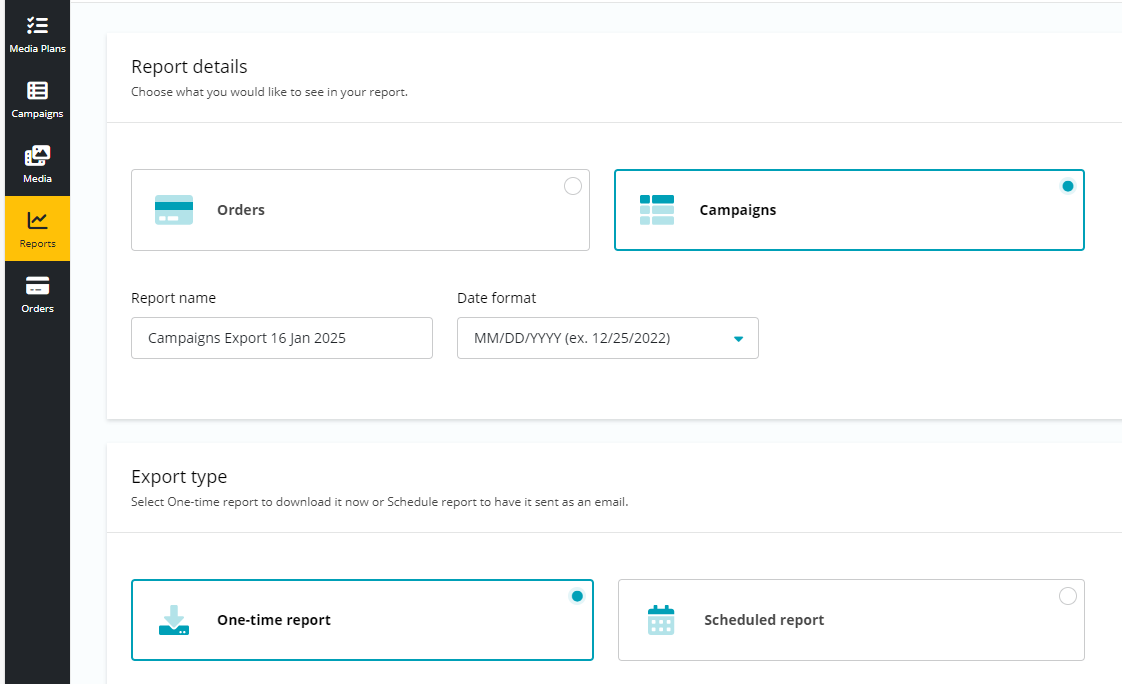
Task: Open the Media gallery icon in sidebar
Action: pyautogui.click(x=37, y=156)
